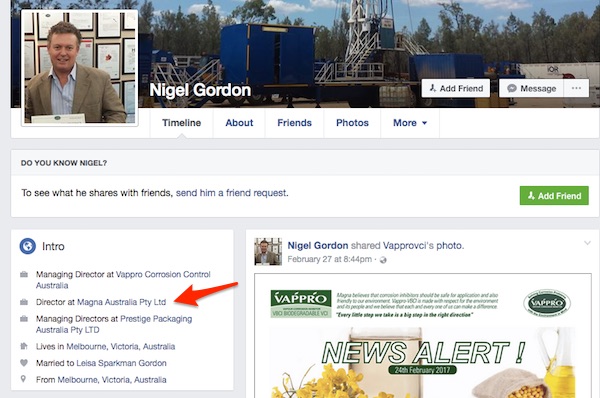This screenshot has height=398, width=600.
Task: Click the Nigel Gordon name on cover photo
Action: [200, 90]
